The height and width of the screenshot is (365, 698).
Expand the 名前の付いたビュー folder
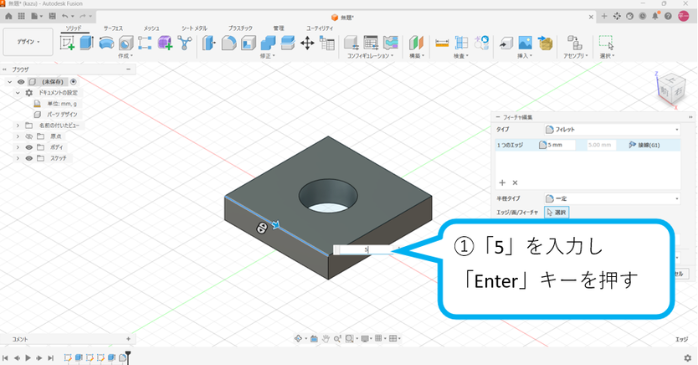click(18, 126)
